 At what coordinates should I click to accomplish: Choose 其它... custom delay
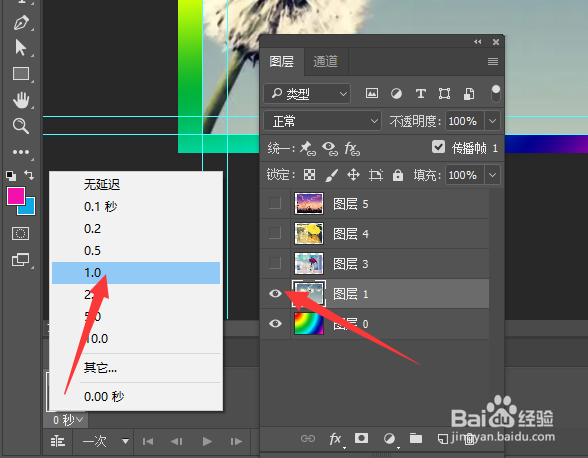136,368
